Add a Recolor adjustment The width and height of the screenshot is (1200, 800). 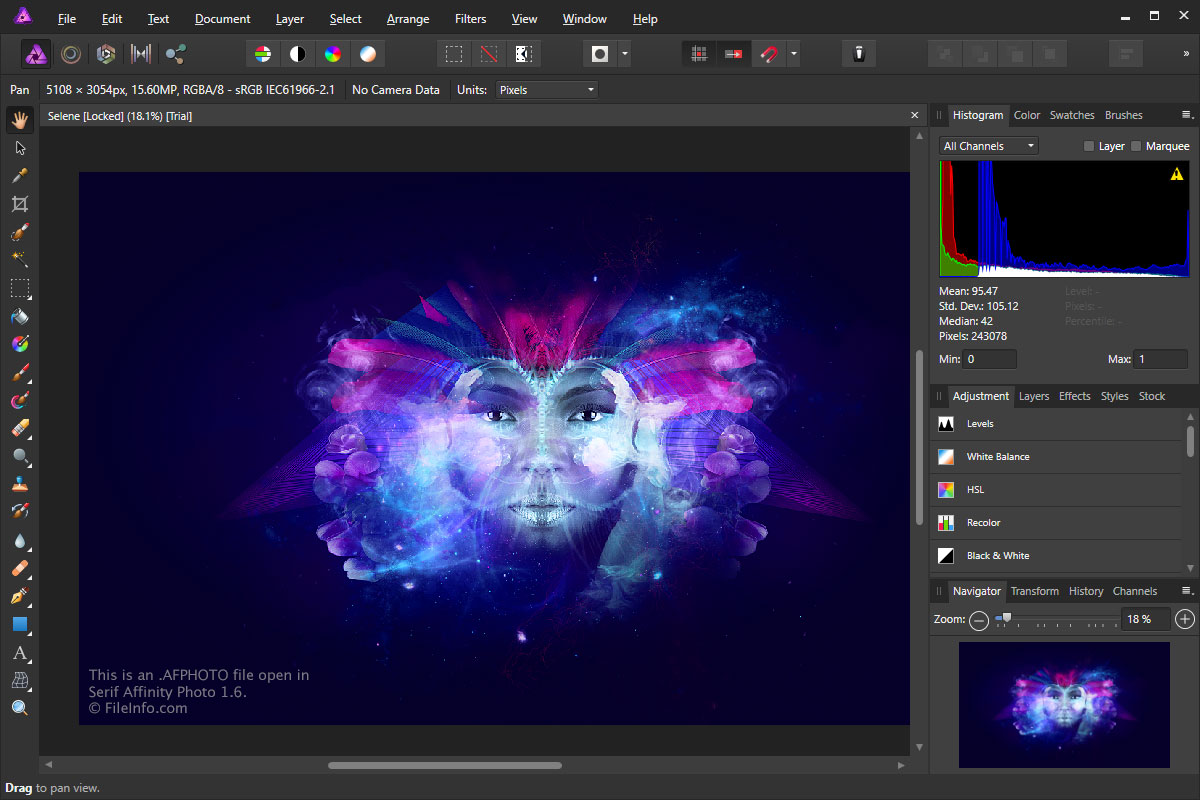coord(1056,523)
